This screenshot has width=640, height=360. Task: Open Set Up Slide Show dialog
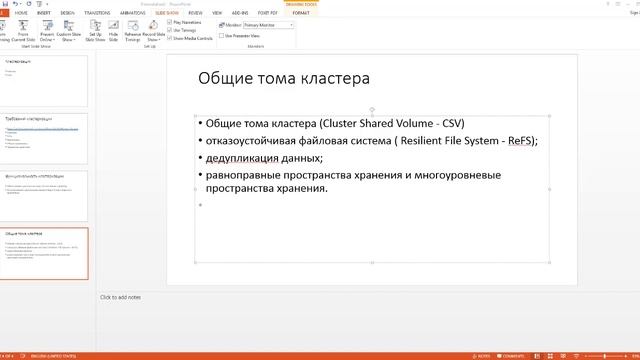pyautogui.click(x=95, y=31)
